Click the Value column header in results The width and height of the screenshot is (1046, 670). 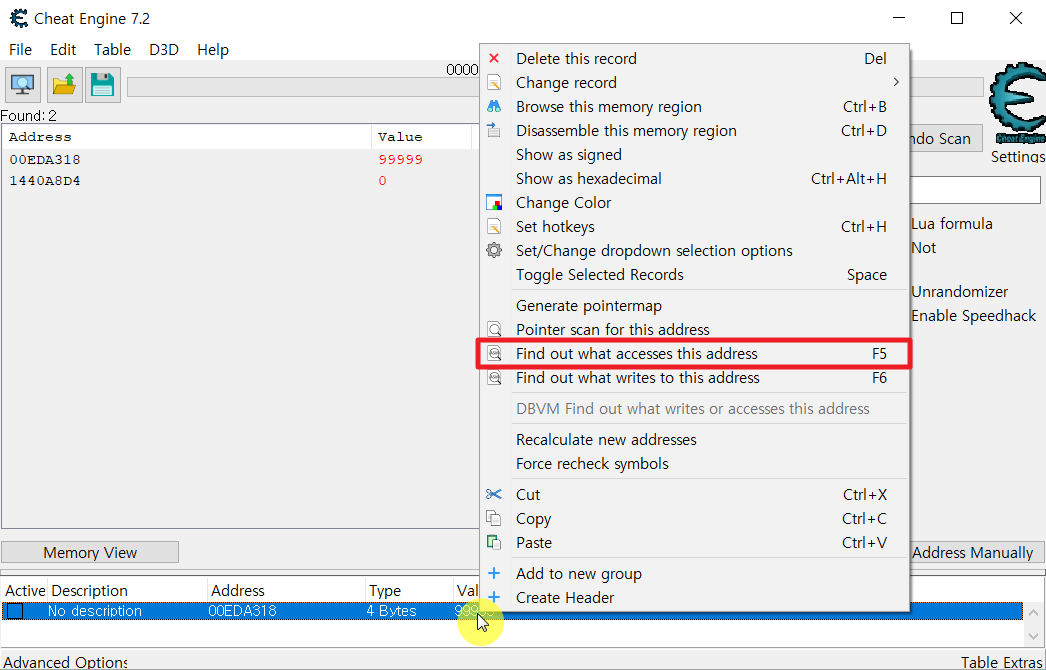point(422,137)
